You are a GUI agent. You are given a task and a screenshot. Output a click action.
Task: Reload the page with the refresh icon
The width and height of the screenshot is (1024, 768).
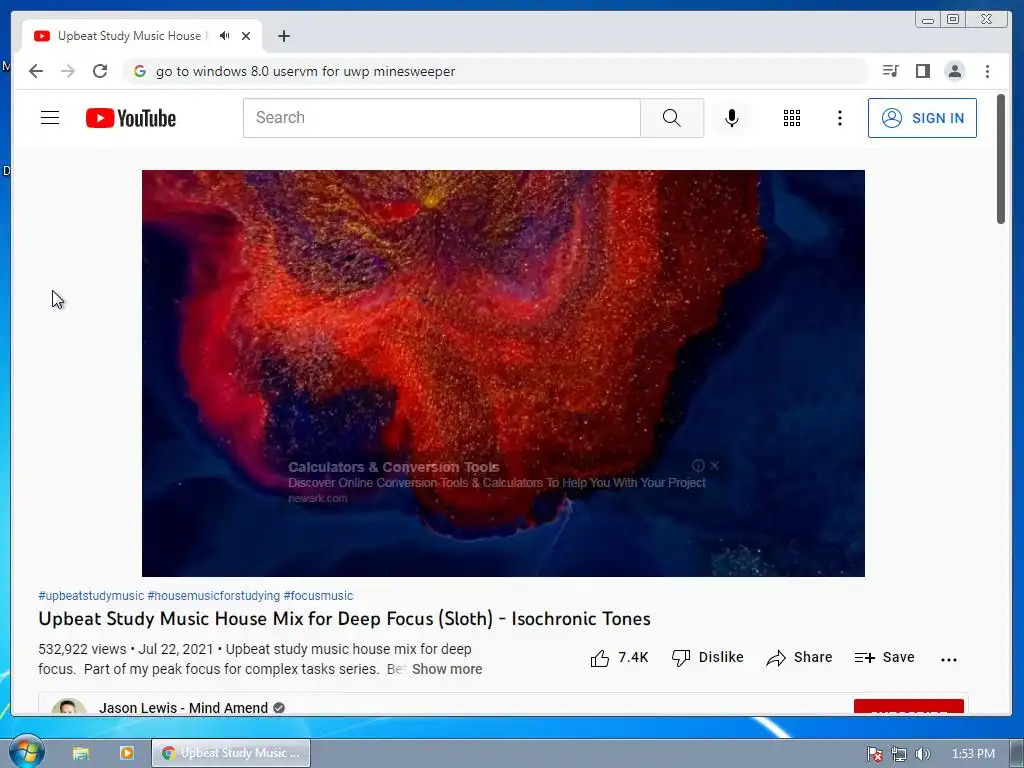100,71
